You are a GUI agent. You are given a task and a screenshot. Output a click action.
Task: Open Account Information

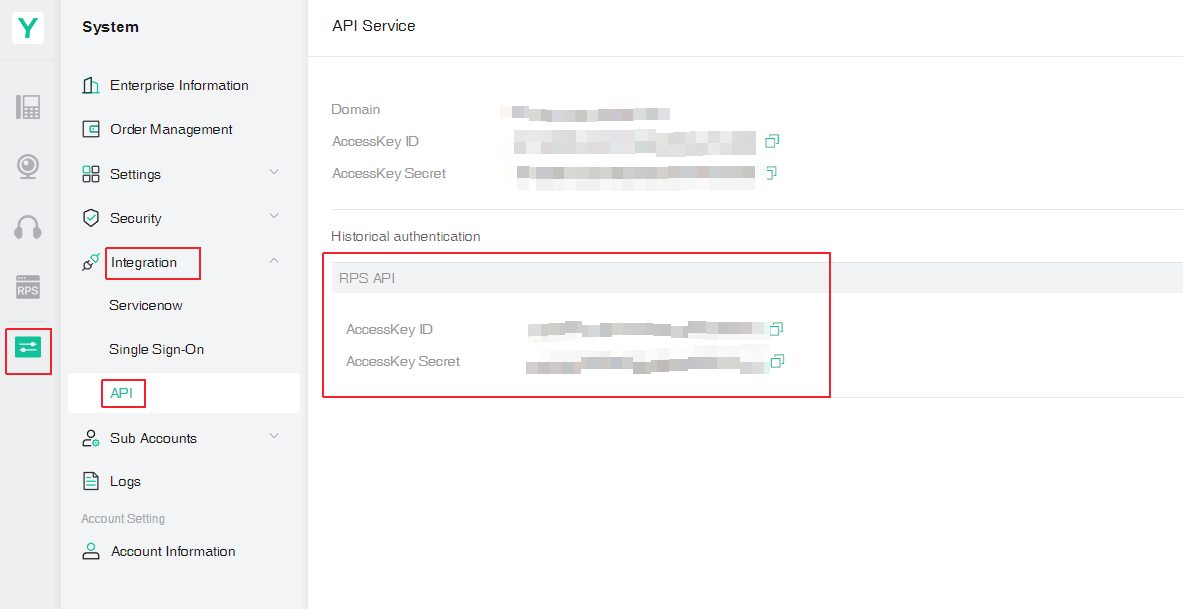tap(172, 551)
